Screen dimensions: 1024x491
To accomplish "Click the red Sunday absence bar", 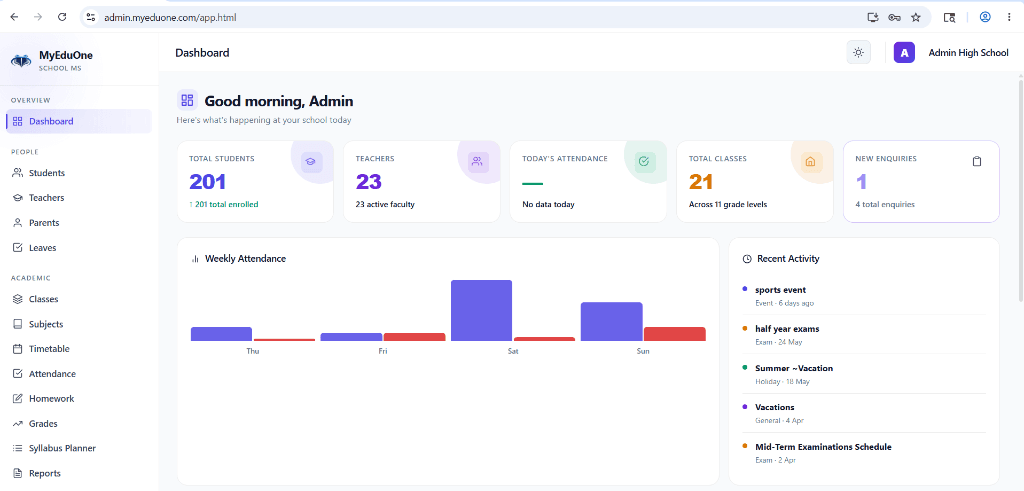I will 675,334.
